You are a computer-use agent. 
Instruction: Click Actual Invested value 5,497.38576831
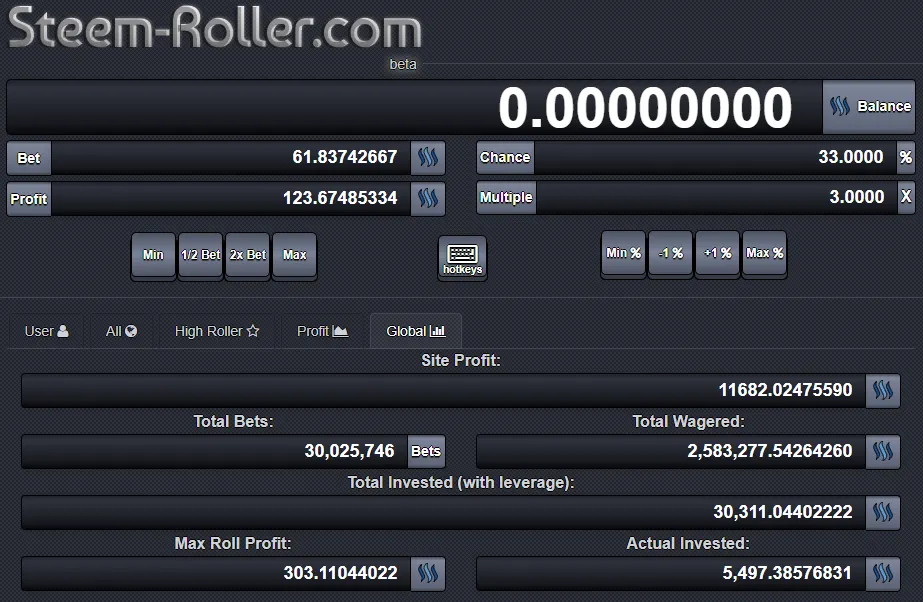click(x=787, y=573)
